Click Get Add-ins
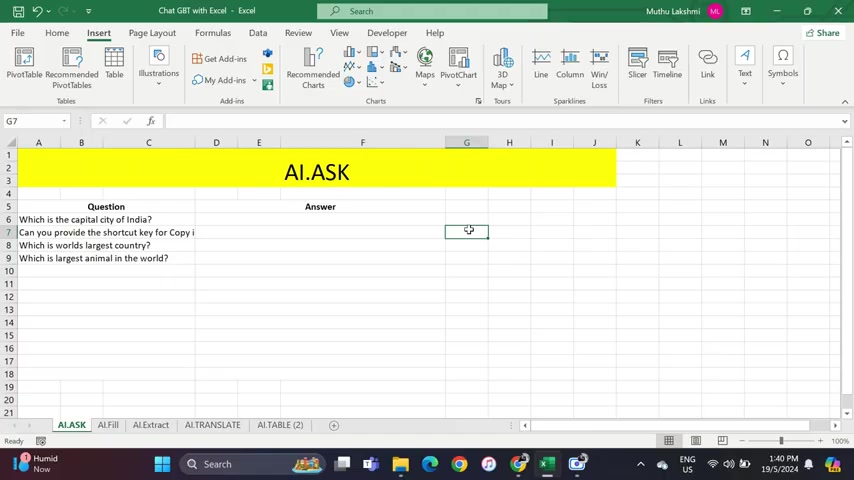This screenshot has height=480, width=854. tap(219, 59)
